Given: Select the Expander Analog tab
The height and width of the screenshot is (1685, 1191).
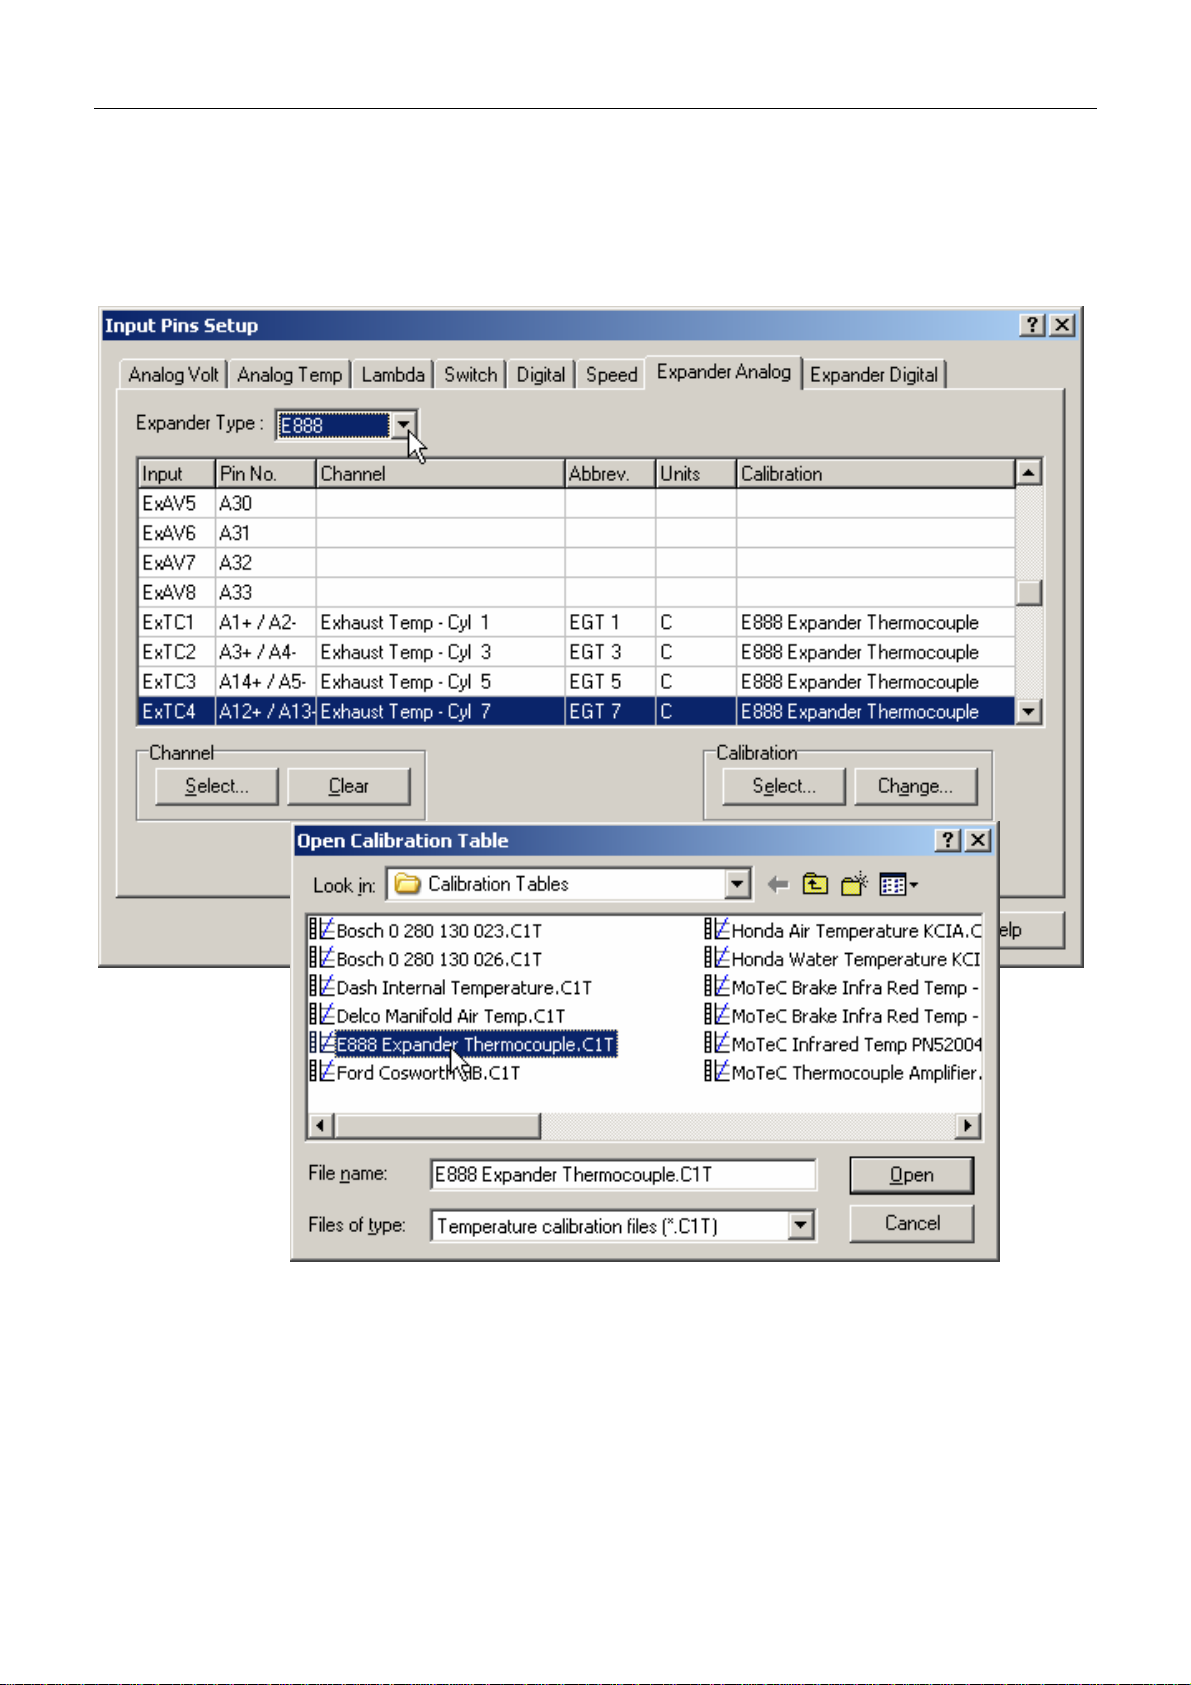Looking at the screenshot, I should pyautogui.click(x=724, y=373).
